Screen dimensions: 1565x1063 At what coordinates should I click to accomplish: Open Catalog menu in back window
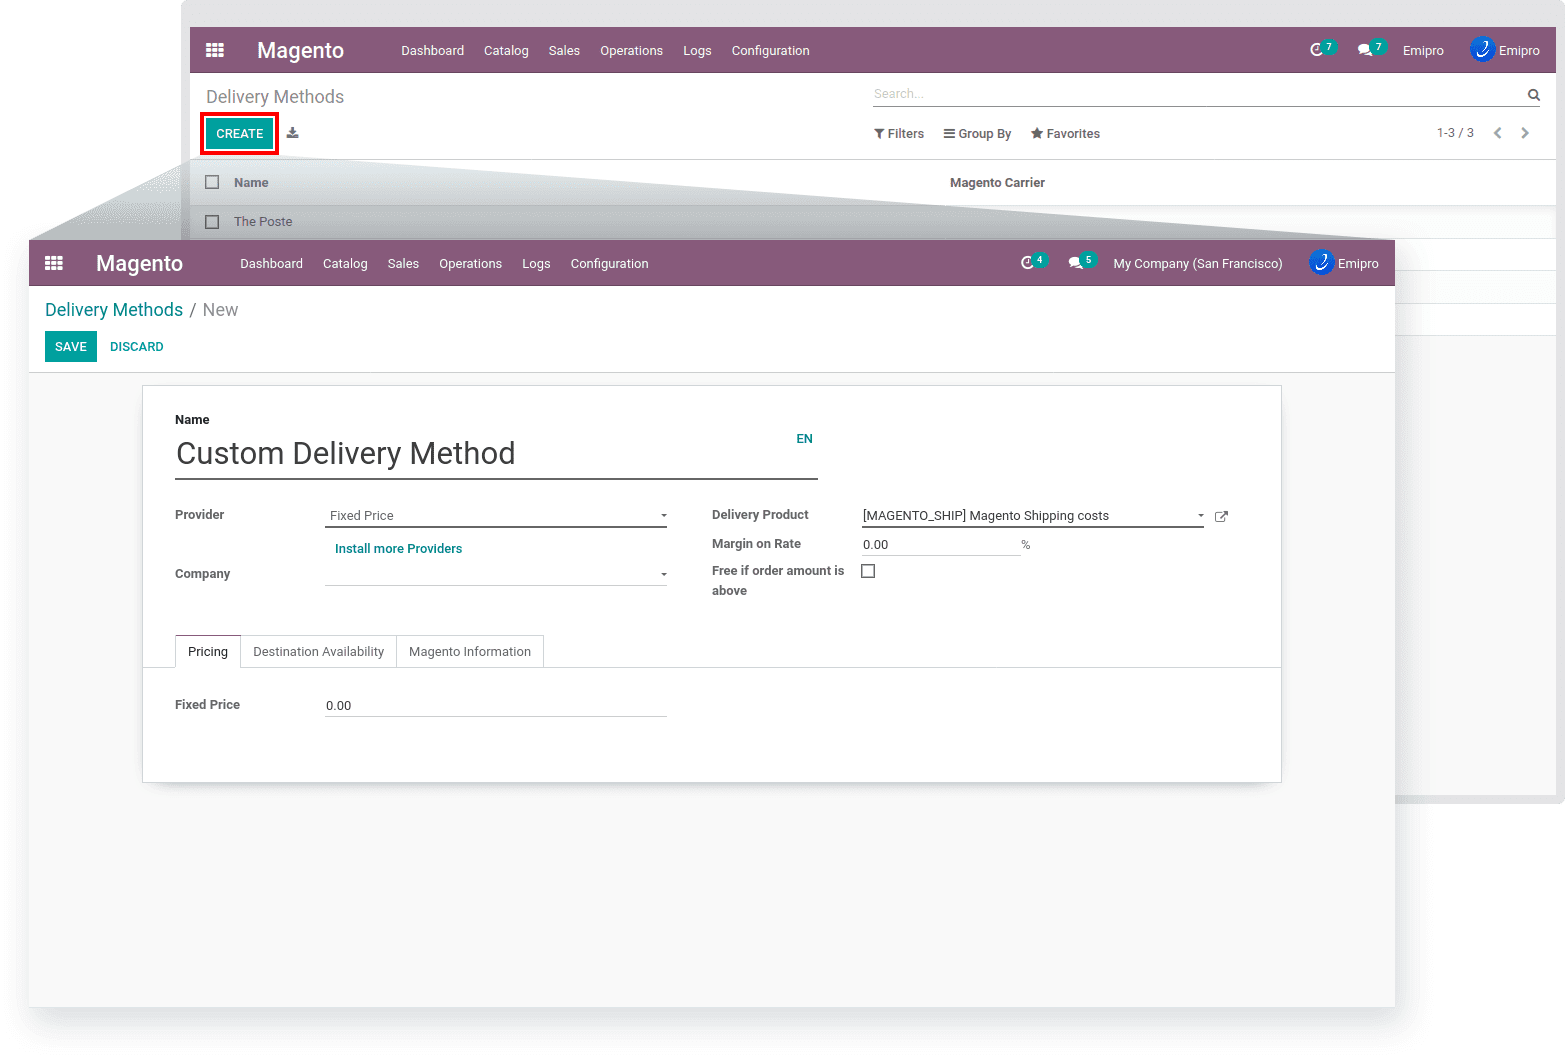506,51
